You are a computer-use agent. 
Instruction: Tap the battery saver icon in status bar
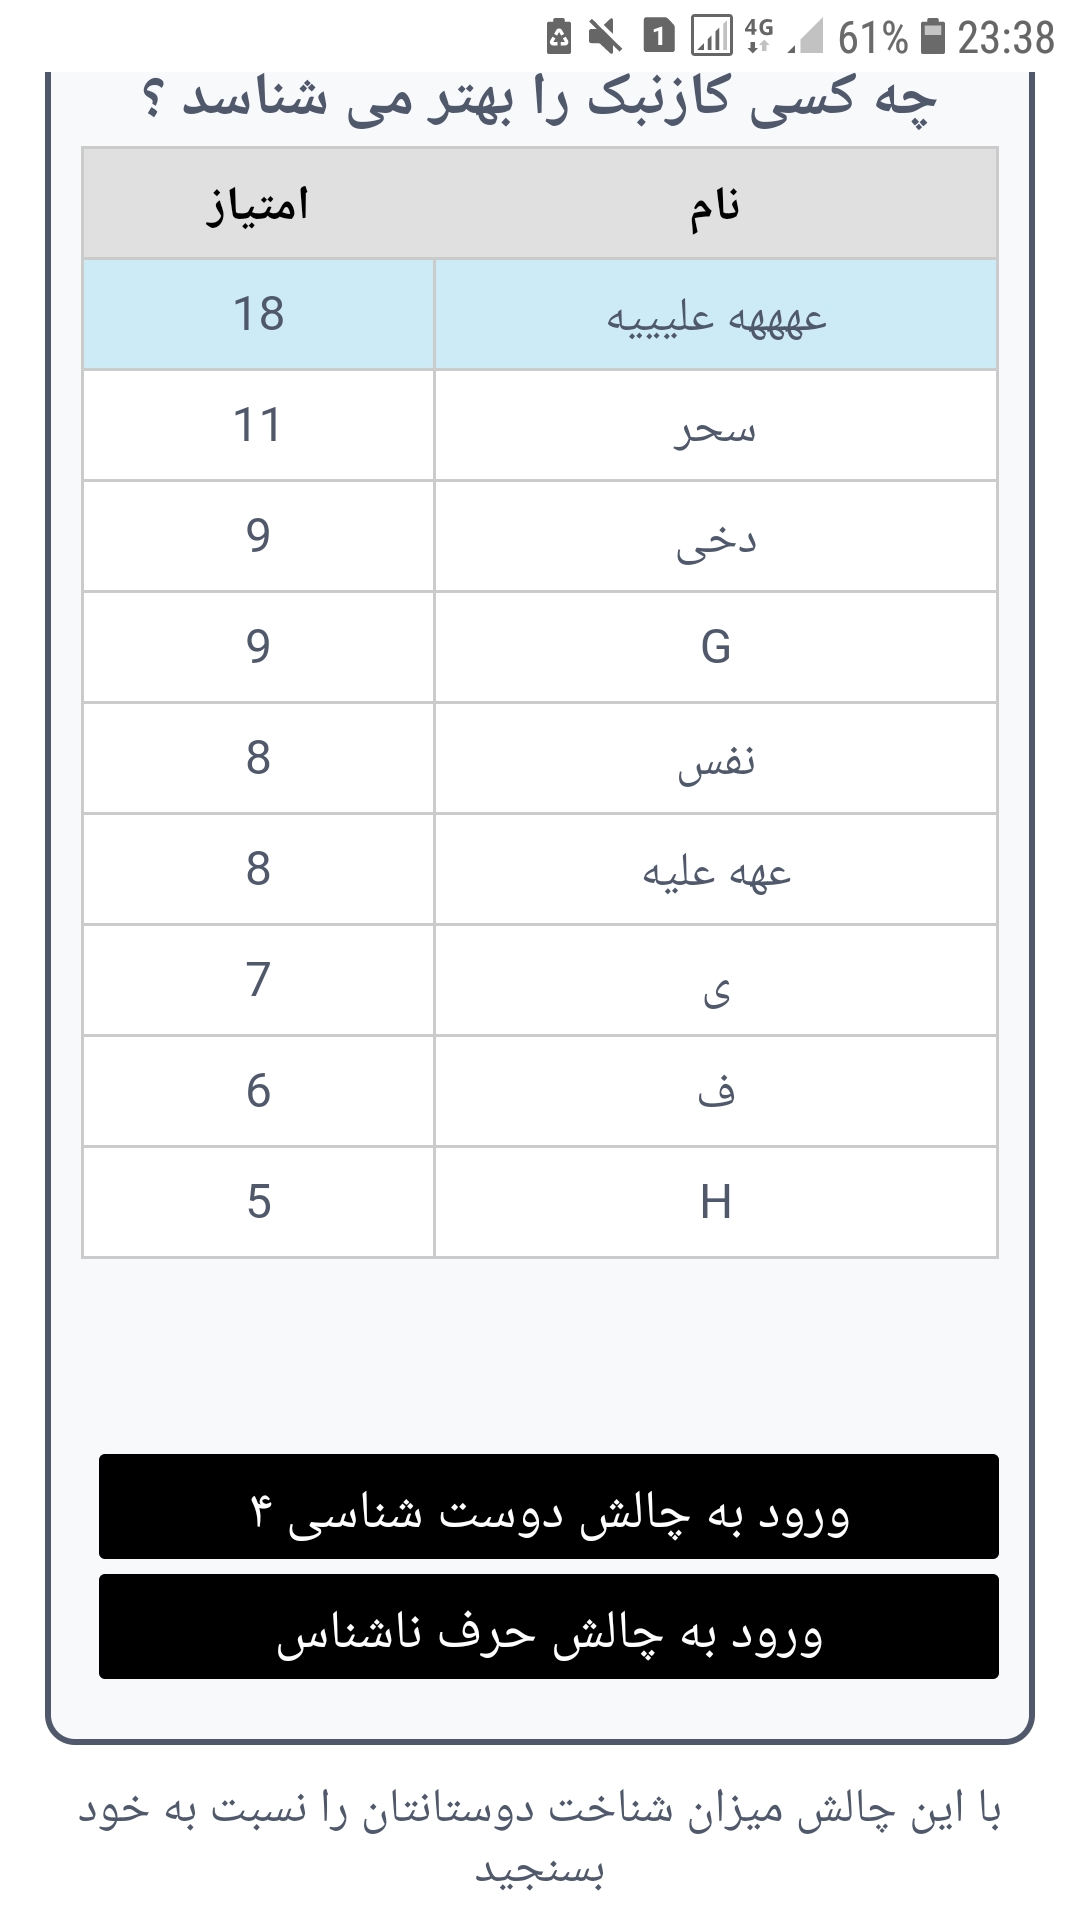tap(559, 37)
